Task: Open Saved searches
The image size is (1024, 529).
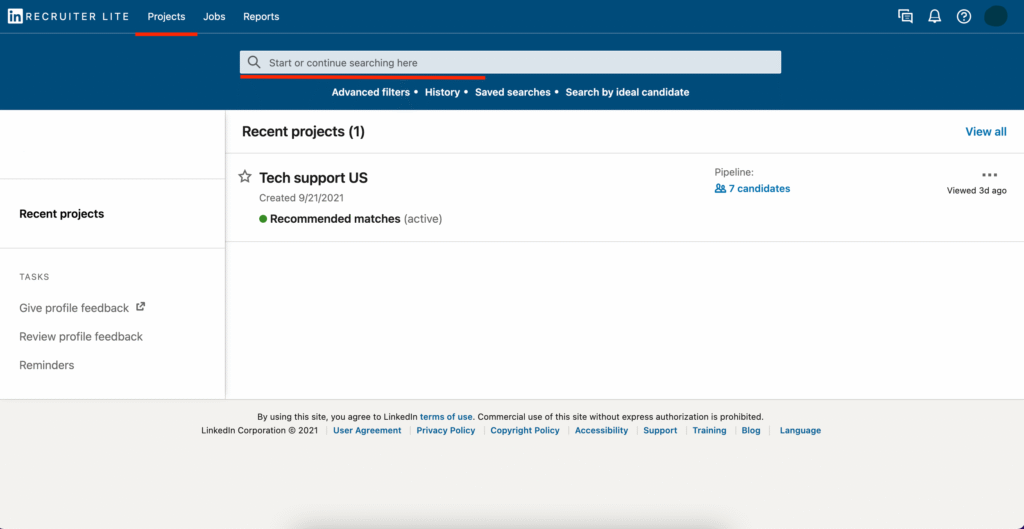Action: pos(513,93)
